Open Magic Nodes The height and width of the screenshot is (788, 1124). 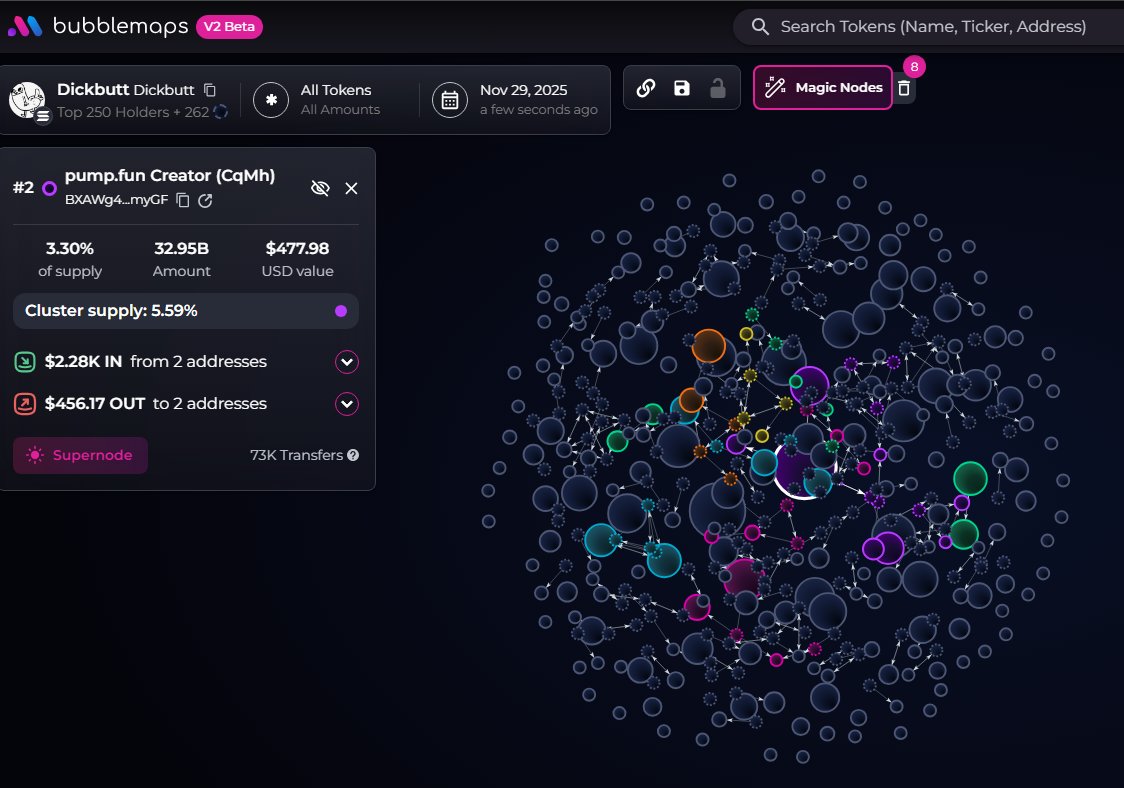(x=823, y=87)
